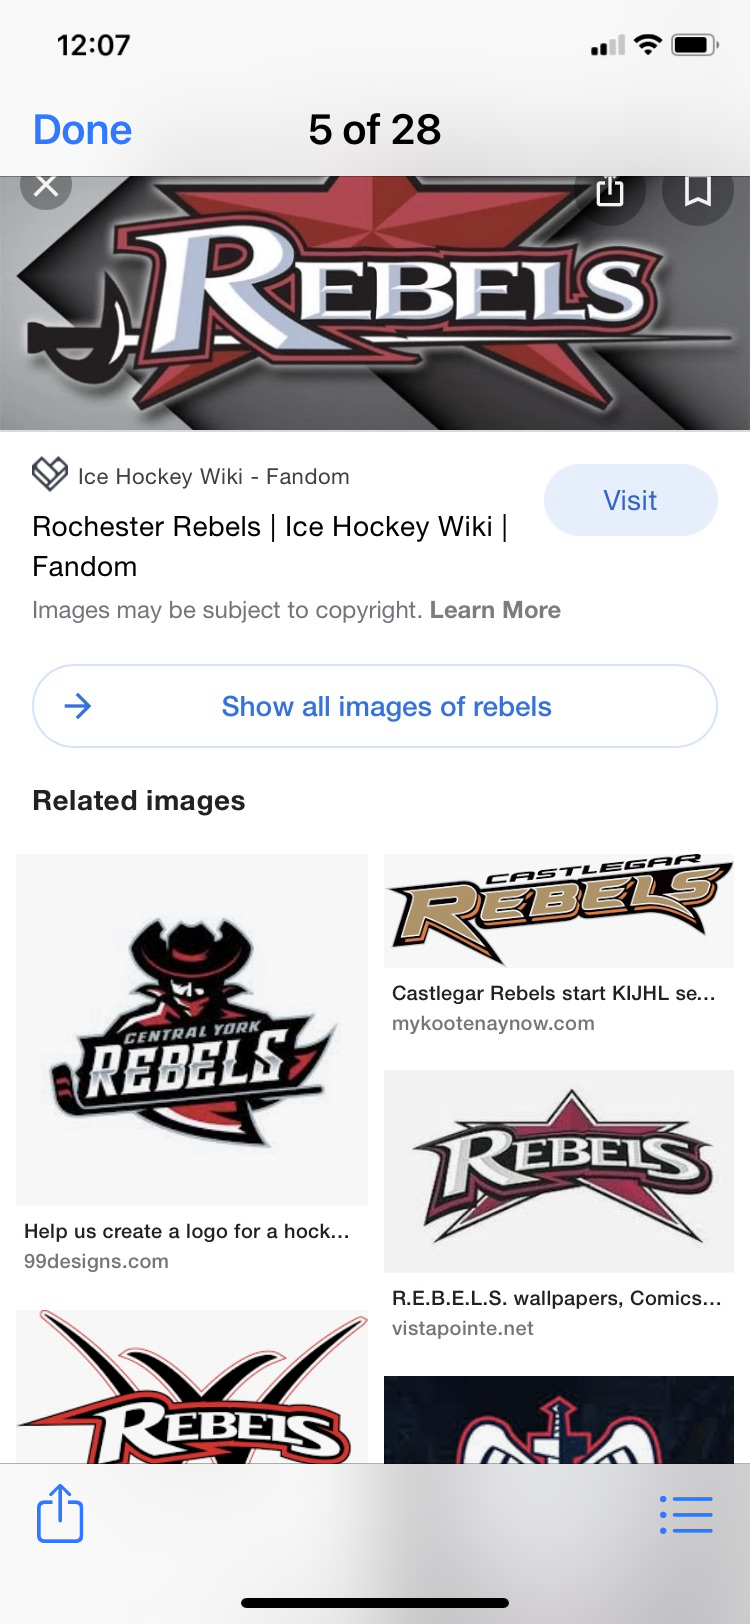The width and height of the screenshot is (750, 1624).
Task: Tap Ice Hockey Wiki - Fandom source
Action: (x=213, y=476)
